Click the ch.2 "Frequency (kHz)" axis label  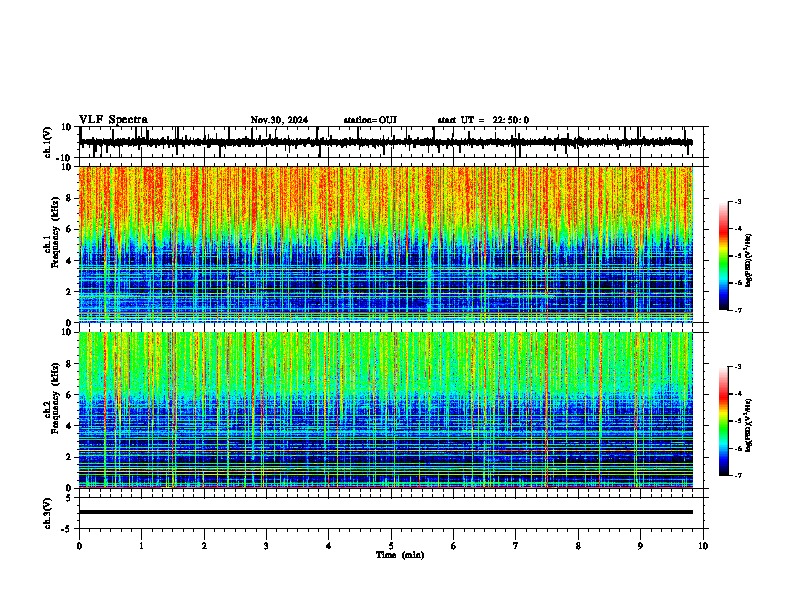[55, 398]
